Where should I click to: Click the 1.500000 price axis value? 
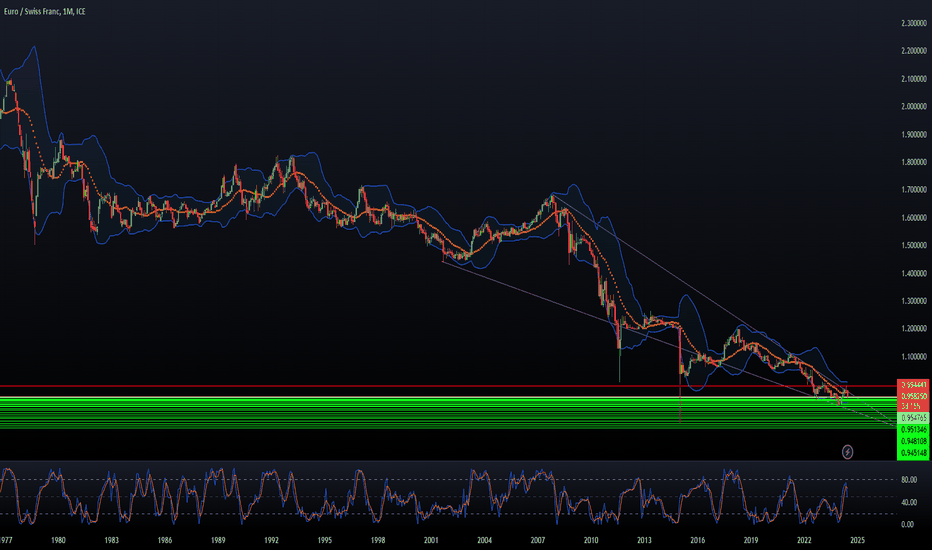tap(914, 246)
